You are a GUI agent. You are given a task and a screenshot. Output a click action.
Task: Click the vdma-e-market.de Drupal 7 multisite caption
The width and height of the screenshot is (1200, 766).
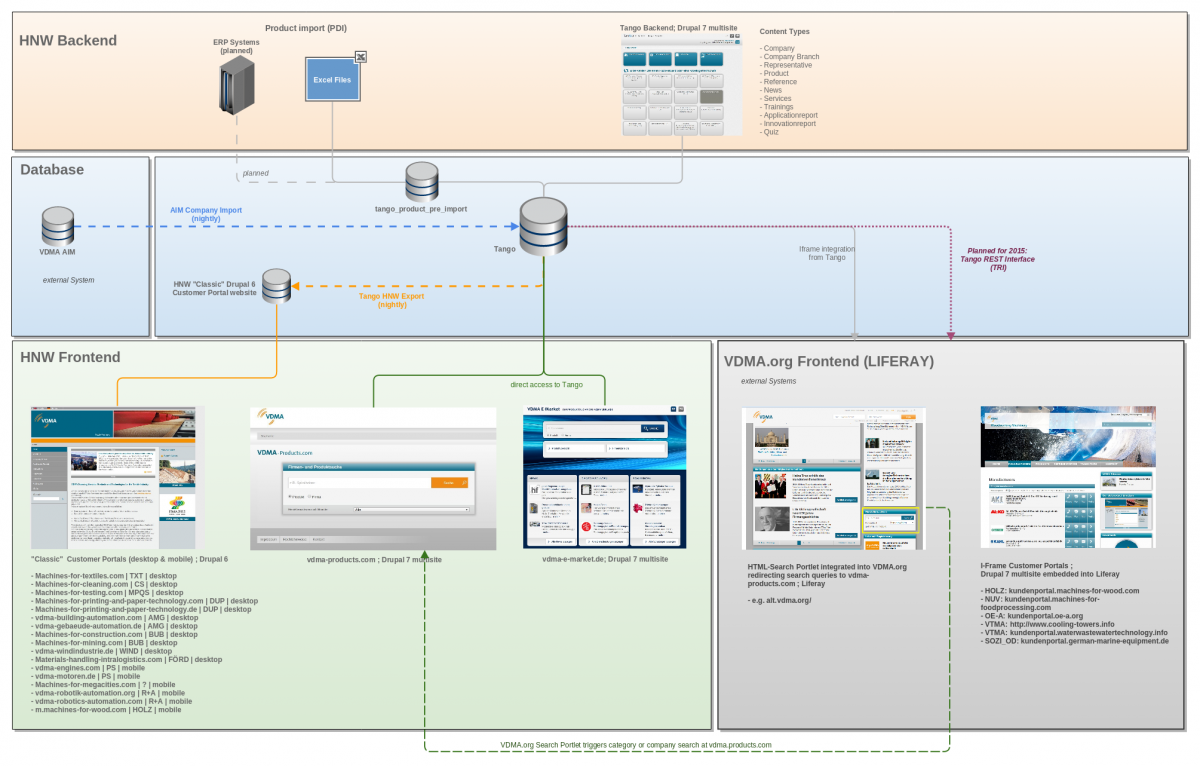[605, 559]
